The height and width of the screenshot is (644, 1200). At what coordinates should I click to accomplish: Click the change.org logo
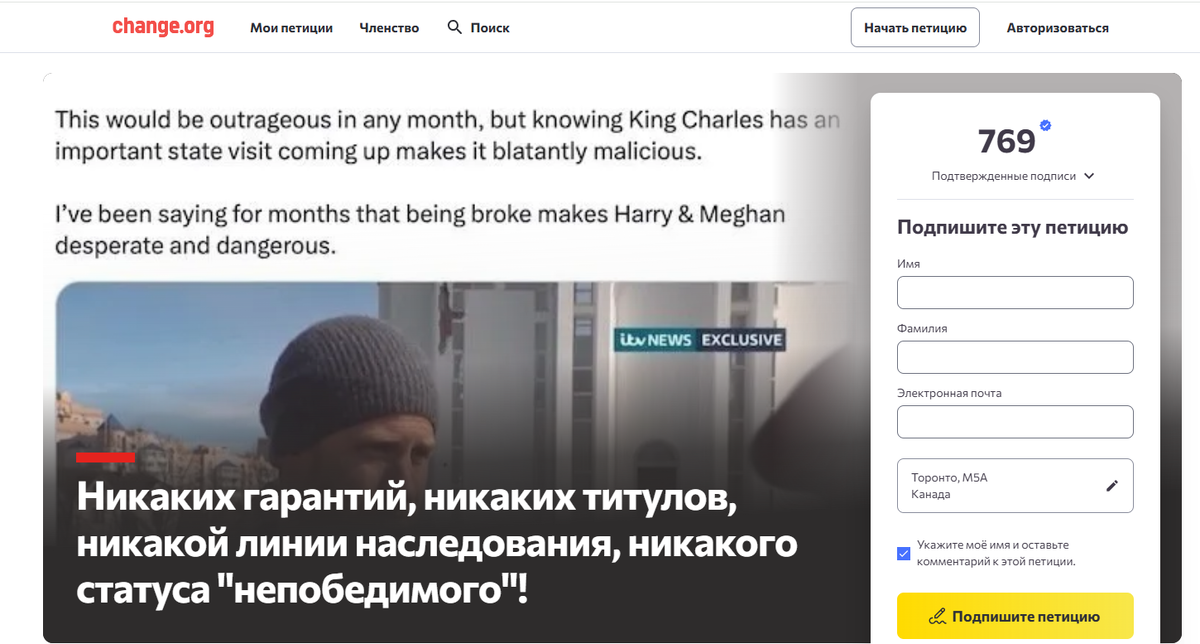163,27
